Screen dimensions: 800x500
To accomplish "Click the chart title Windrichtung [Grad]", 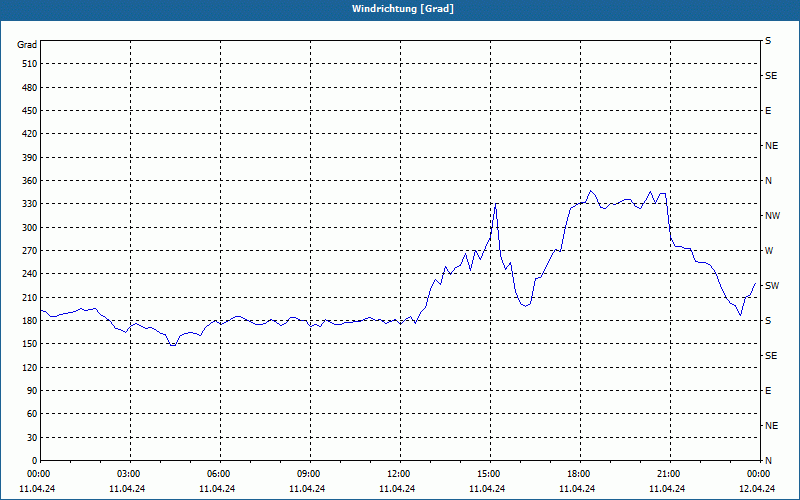I will (x=403, y=9).
